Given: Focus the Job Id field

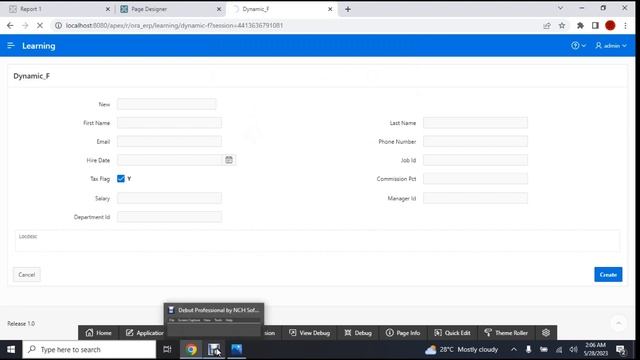Looking at the screenshot, I should 475,160.
